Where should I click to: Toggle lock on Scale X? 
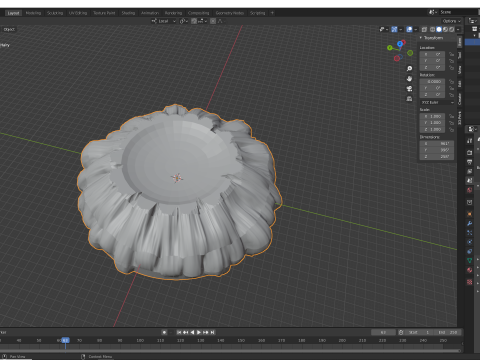451,116
